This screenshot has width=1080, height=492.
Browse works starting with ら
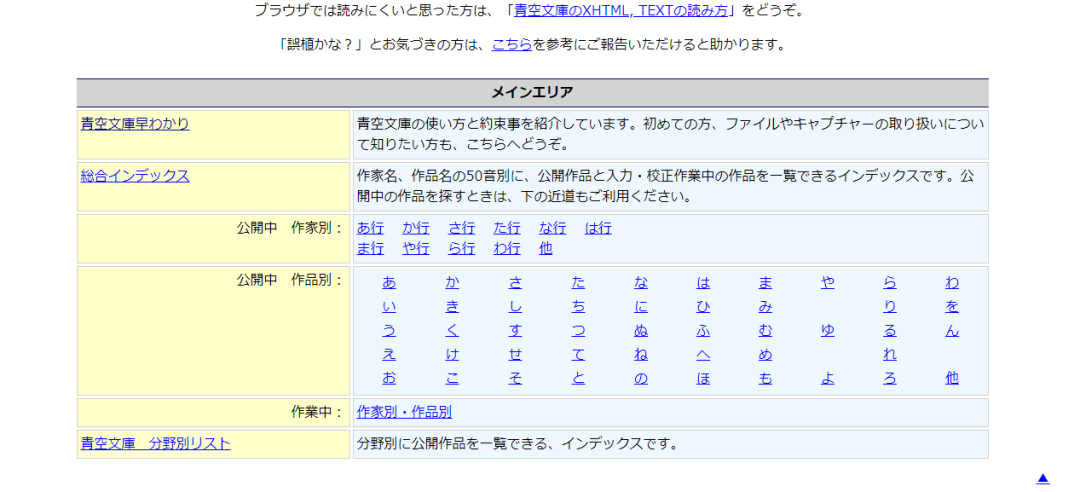click(890, 282)
